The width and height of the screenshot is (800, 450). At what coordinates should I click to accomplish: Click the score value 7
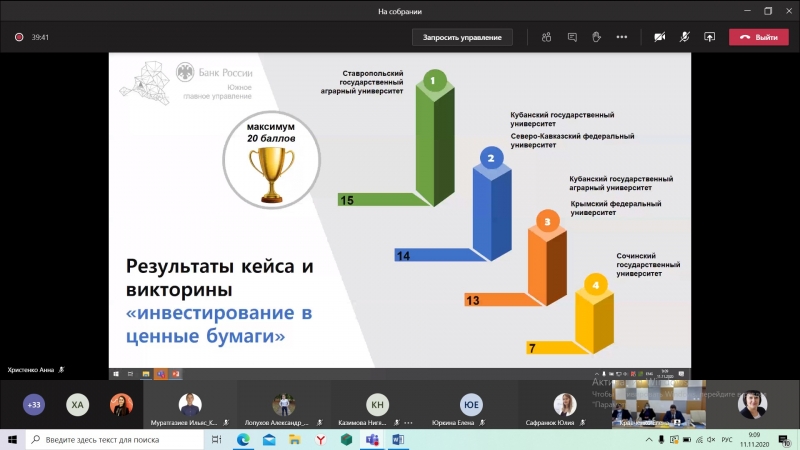532,348
